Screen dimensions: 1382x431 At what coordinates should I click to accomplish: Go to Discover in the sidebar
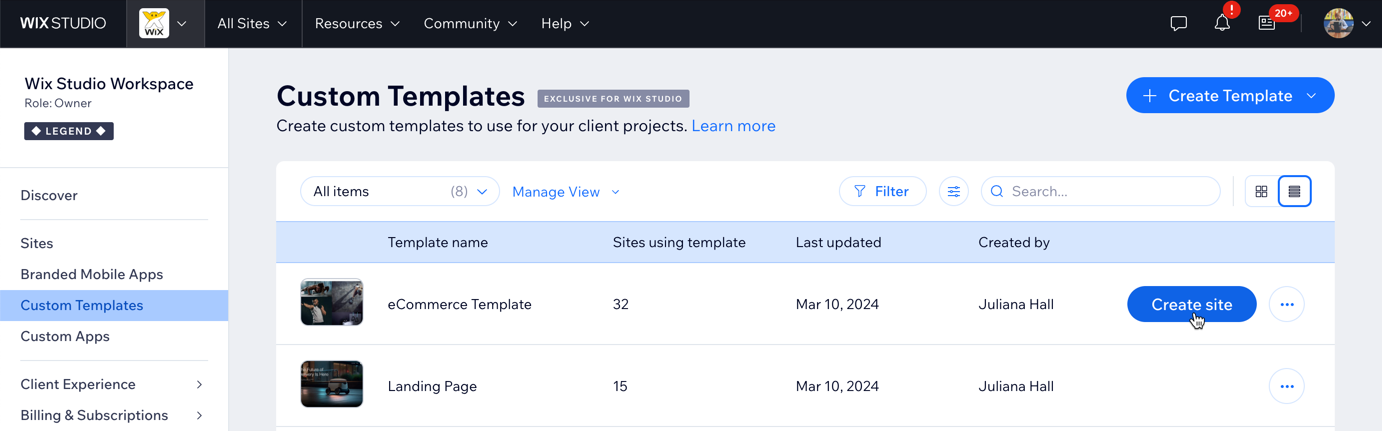click(x=49, y=195)
